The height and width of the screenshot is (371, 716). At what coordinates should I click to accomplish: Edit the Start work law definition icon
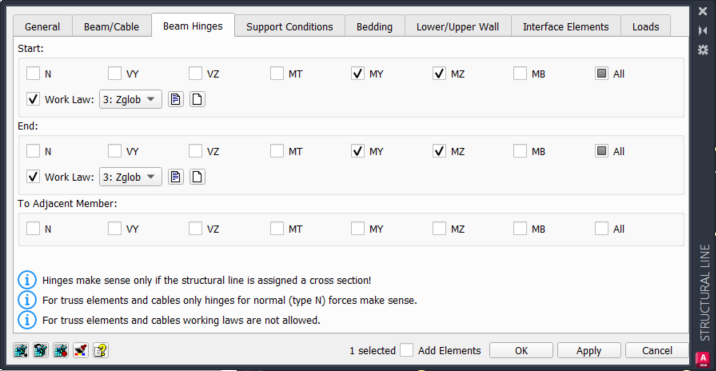pyautogui.click(x=176, y=99)
